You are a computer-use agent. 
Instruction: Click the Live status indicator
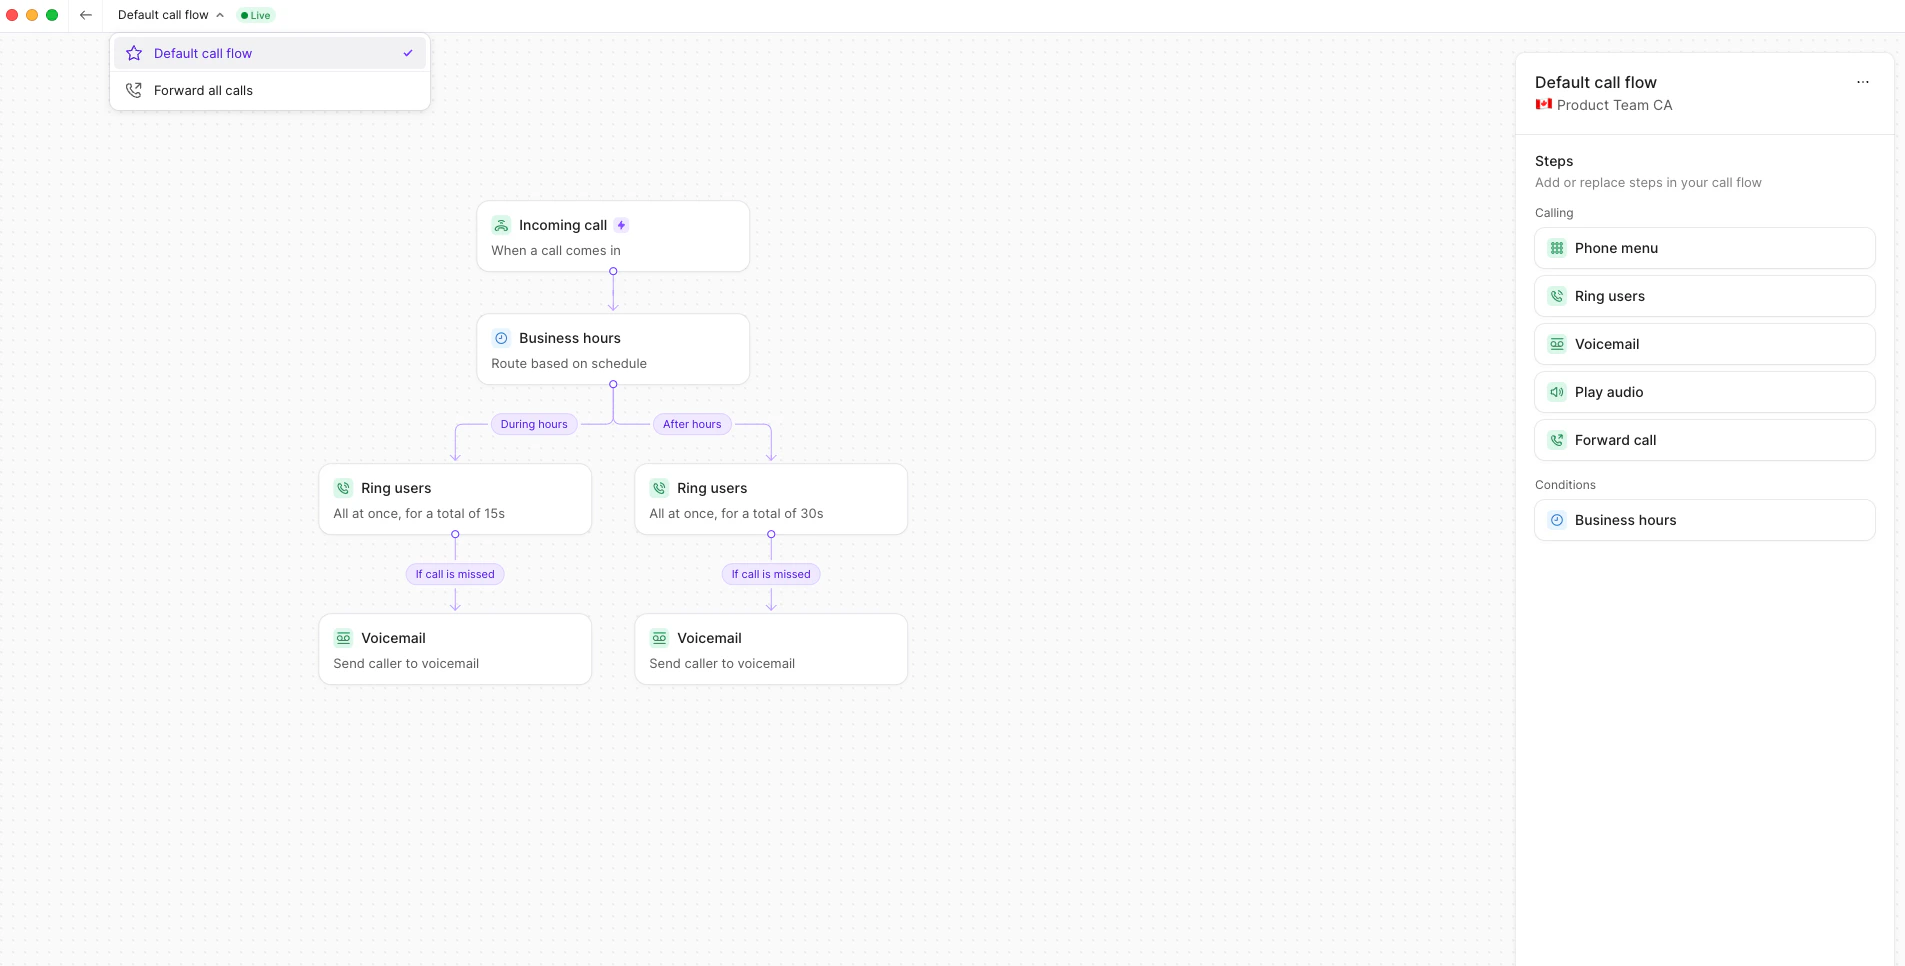point(255,15)
